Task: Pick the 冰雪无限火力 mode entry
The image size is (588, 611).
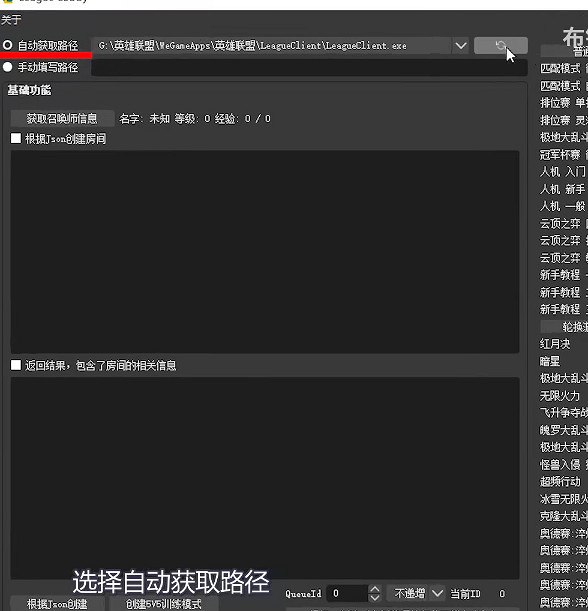Action: [563, 499]
